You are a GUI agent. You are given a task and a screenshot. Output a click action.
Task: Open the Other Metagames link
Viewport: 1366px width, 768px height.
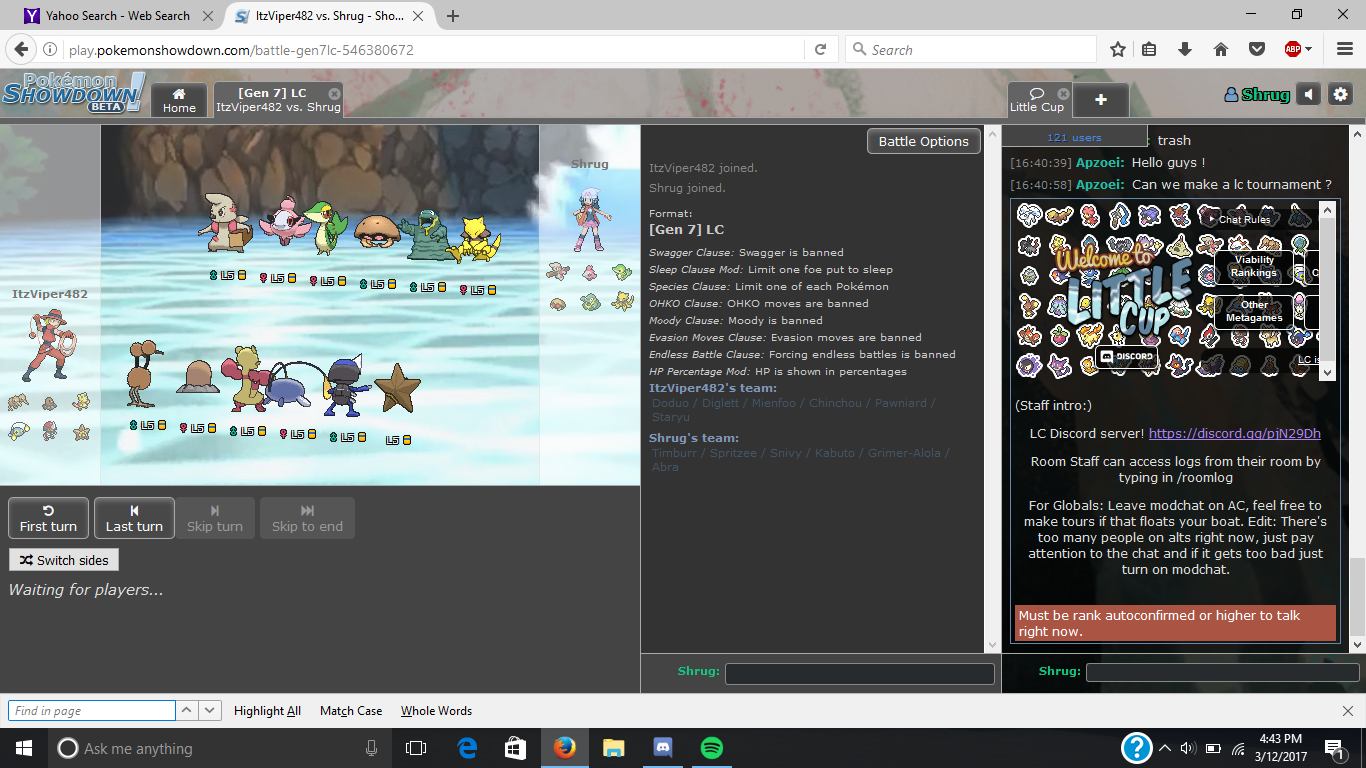click(x=1254, y=311)
